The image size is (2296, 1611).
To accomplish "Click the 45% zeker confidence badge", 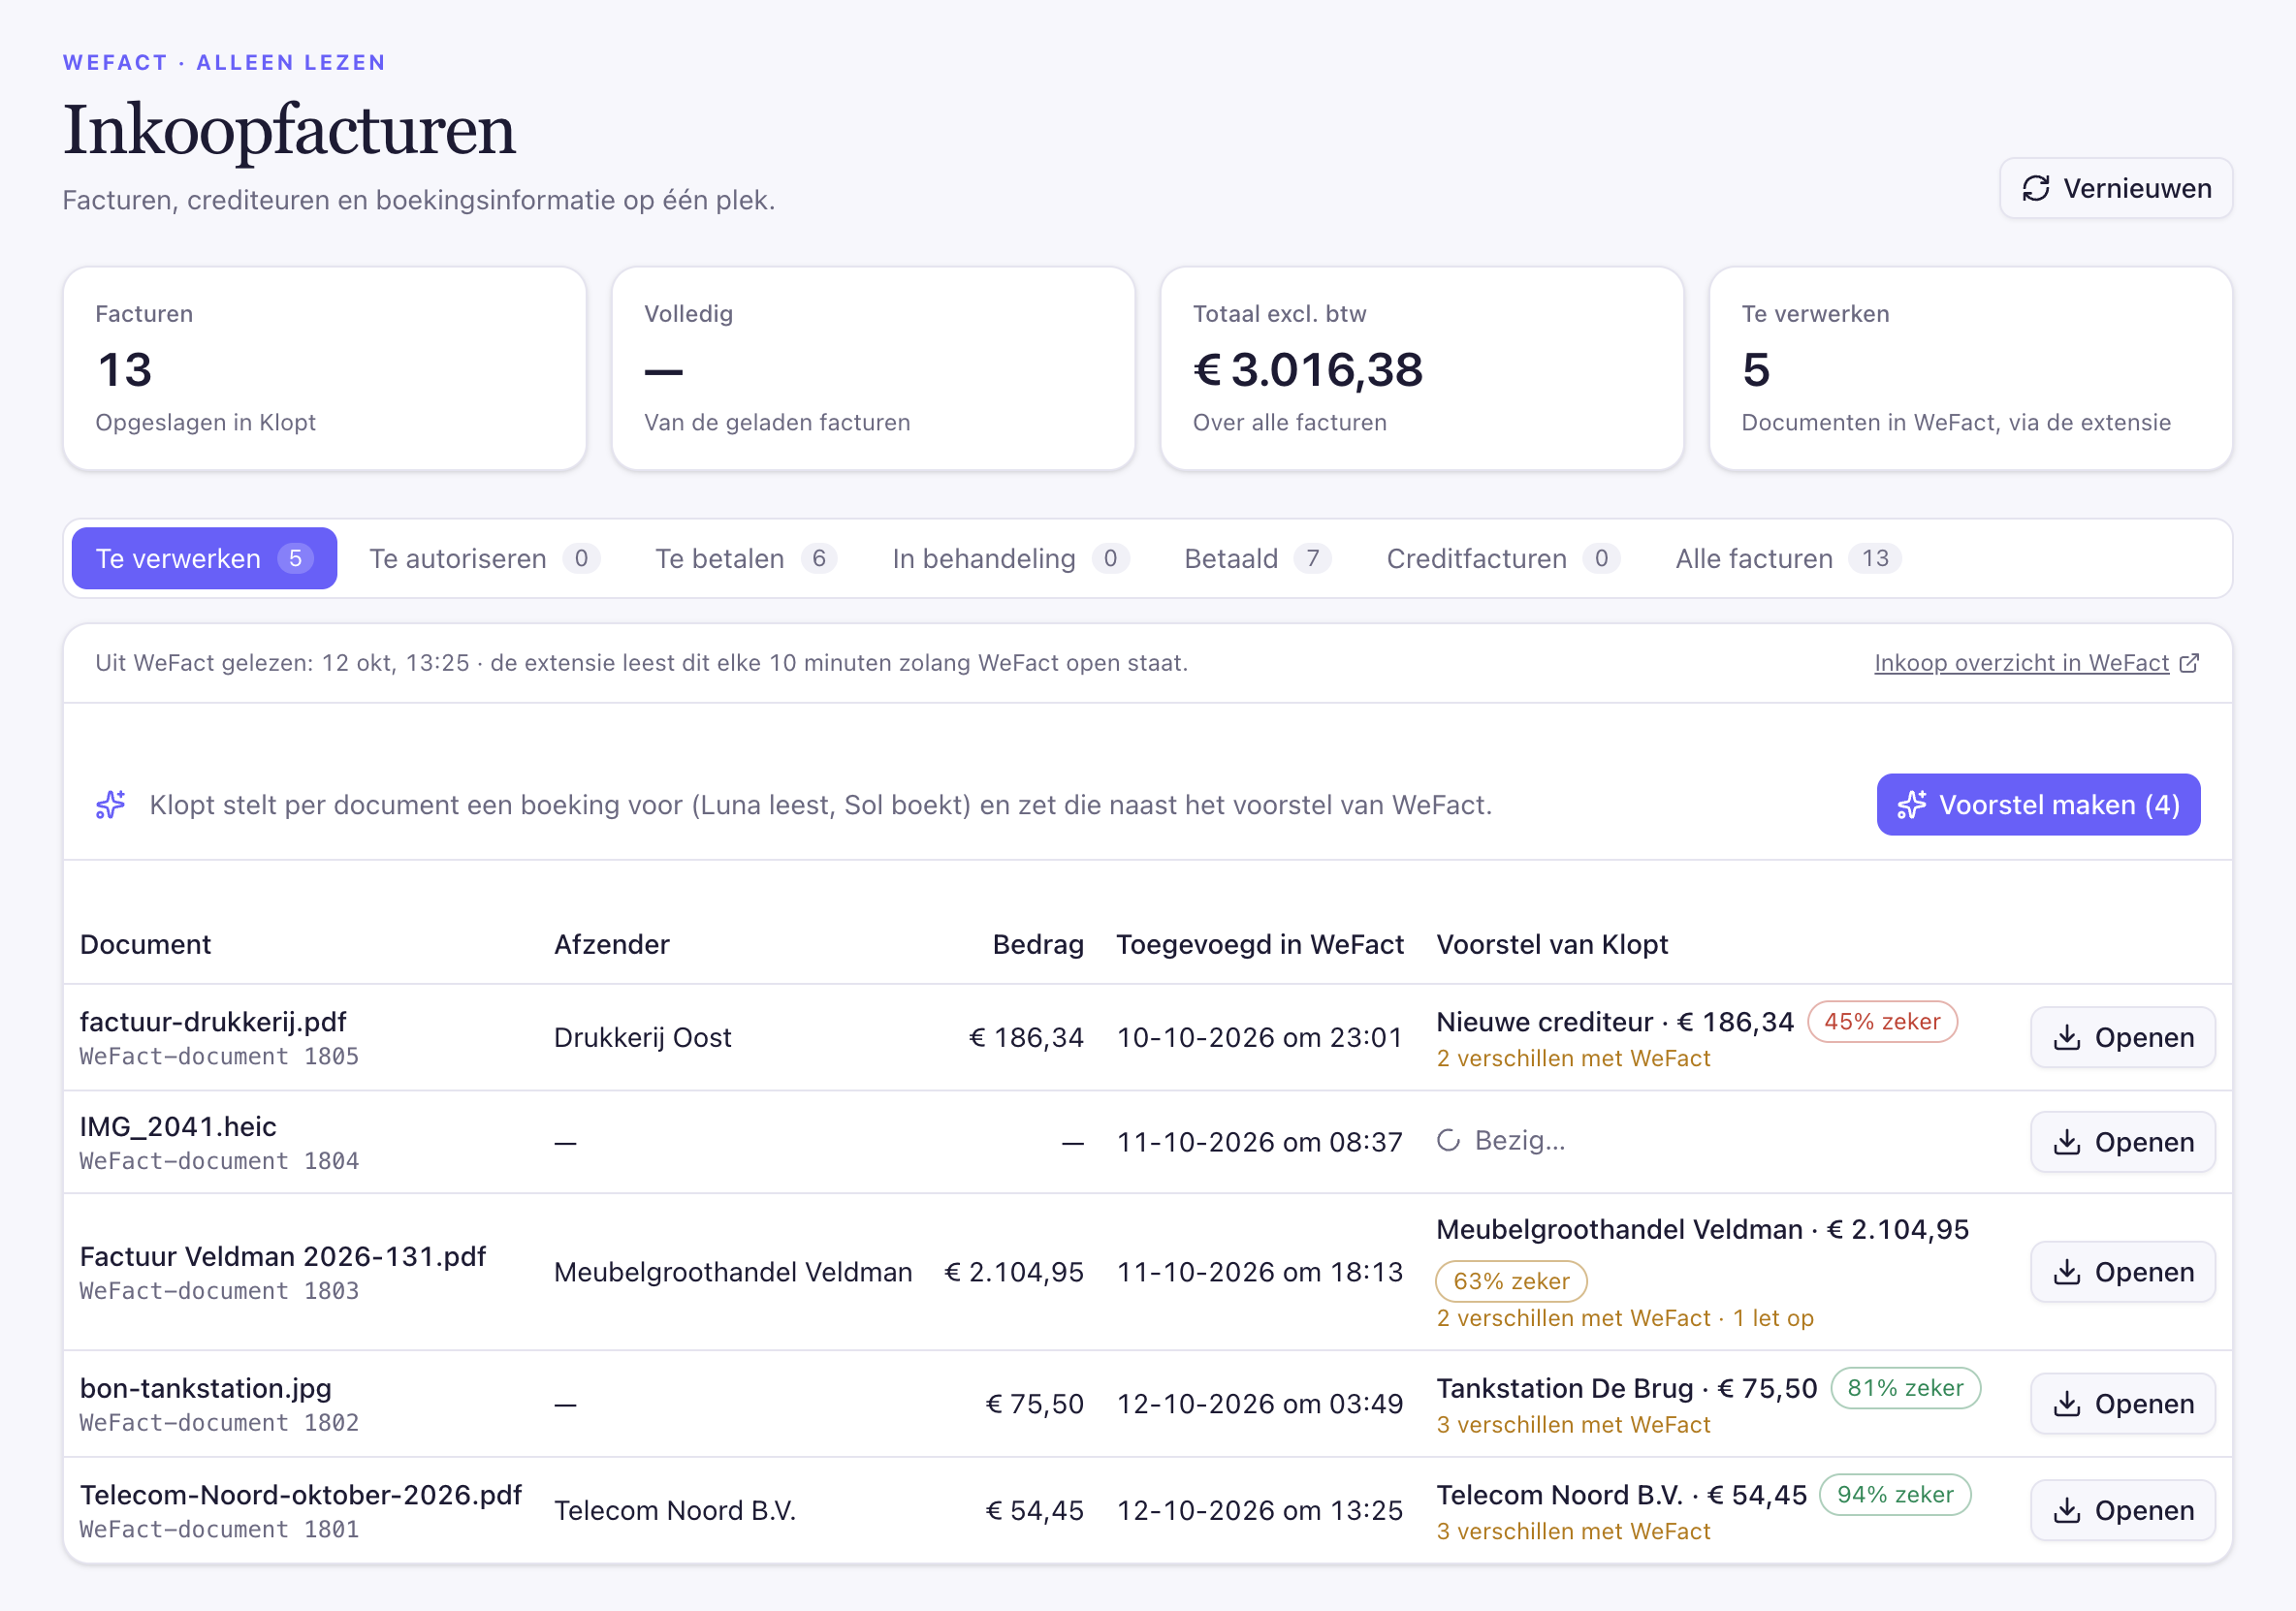I will 1882,1021.
